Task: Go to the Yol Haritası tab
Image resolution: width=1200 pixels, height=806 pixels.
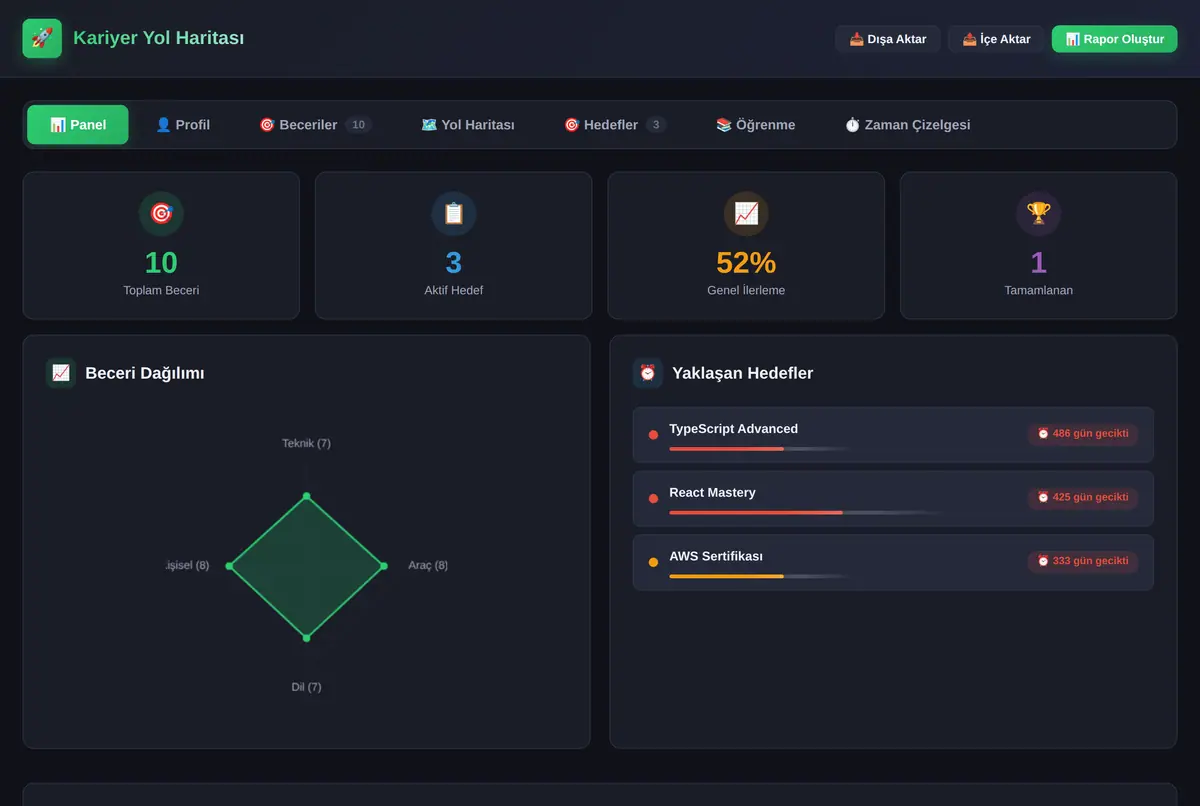Action: coord(468,125)
